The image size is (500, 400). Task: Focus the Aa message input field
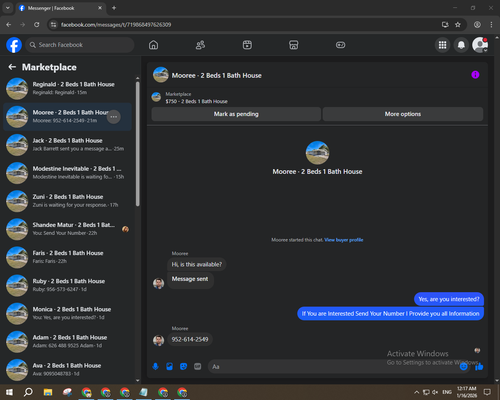click(x=333, y=367)
